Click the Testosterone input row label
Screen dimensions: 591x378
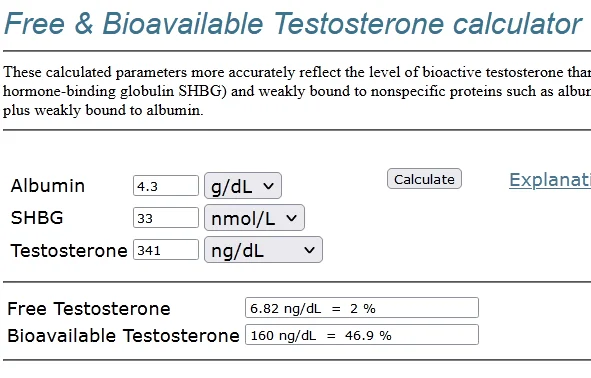(x=69, y=251)
